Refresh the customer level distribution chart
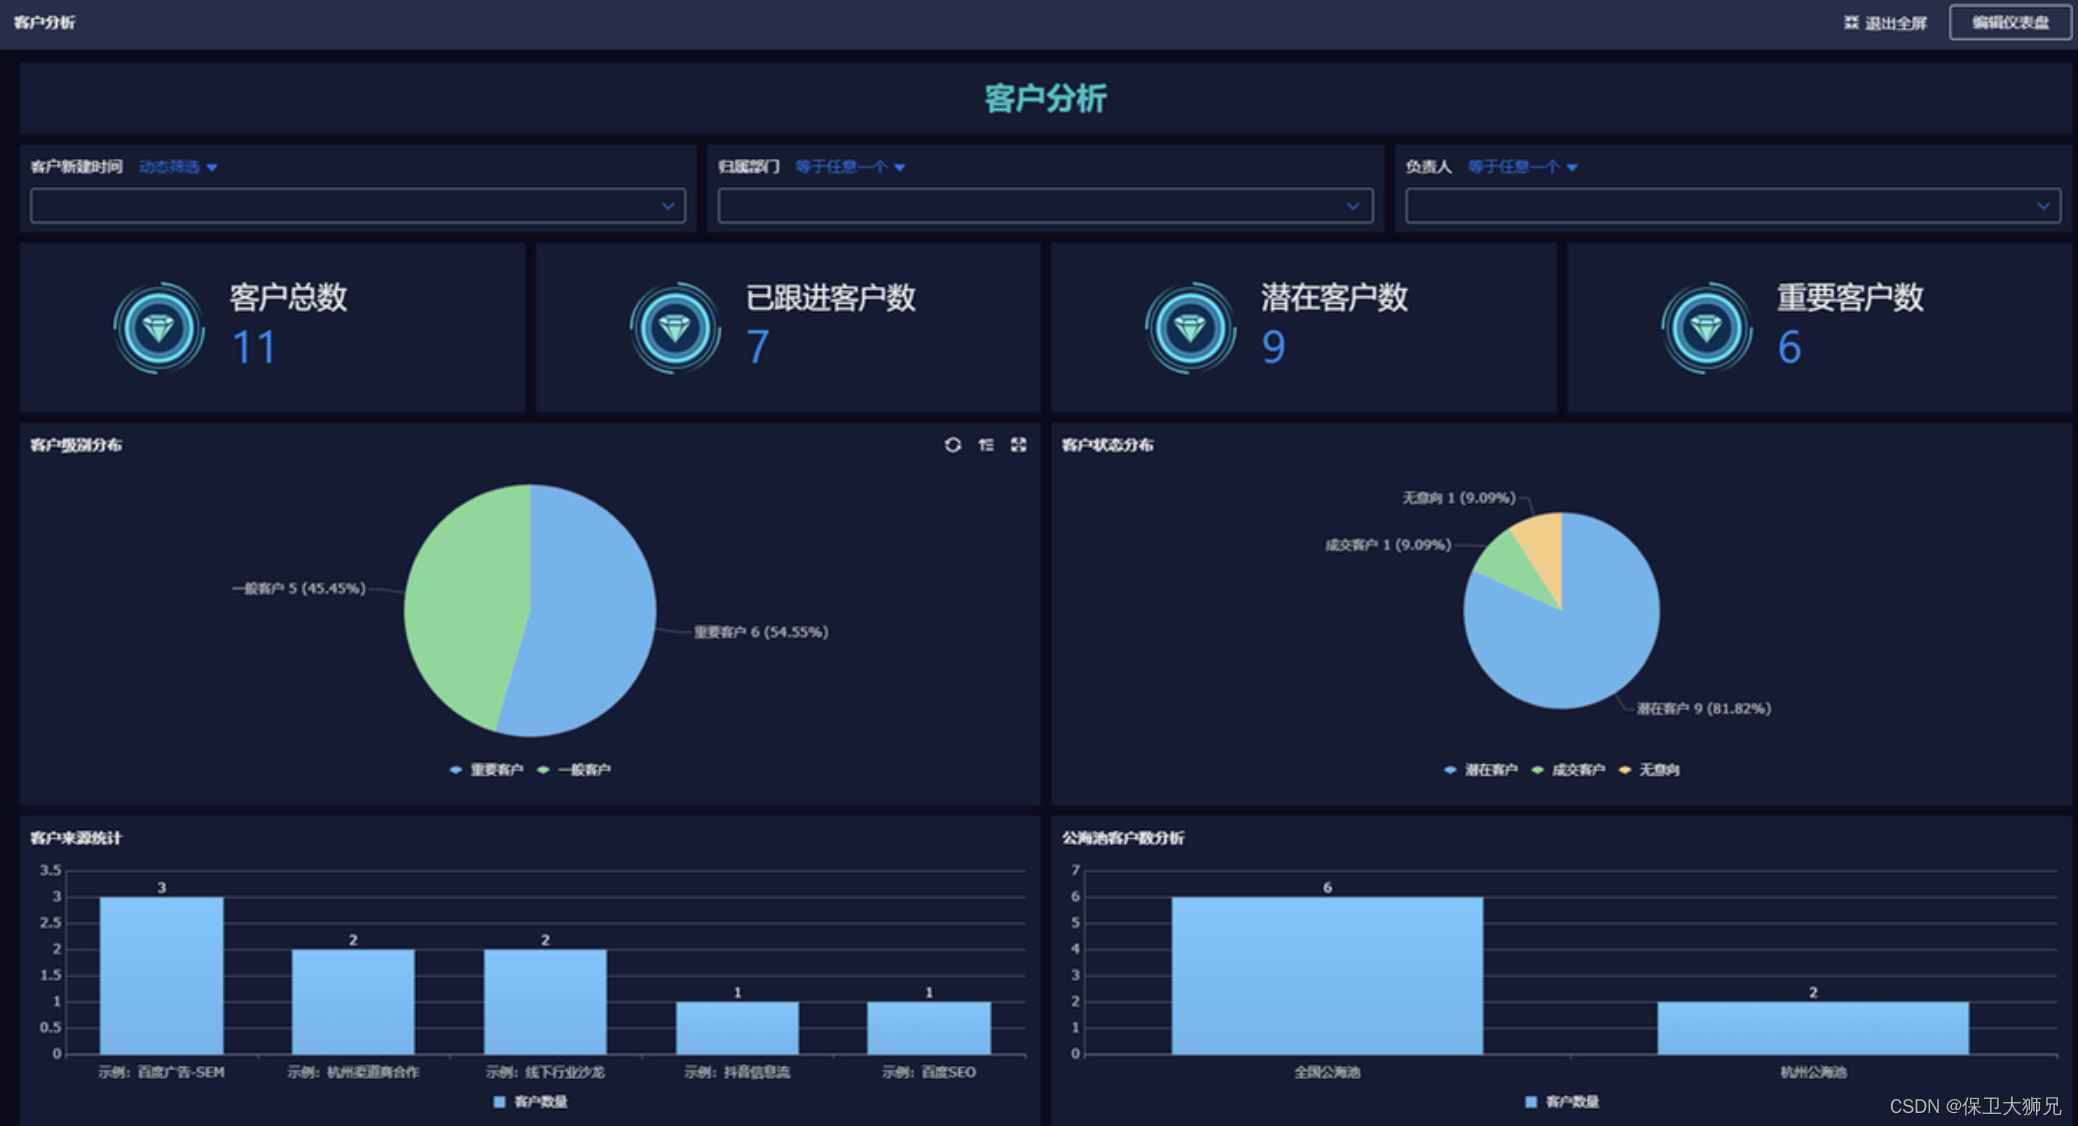The height and width of the screenshot is (1126, 2078). point(952,445)
